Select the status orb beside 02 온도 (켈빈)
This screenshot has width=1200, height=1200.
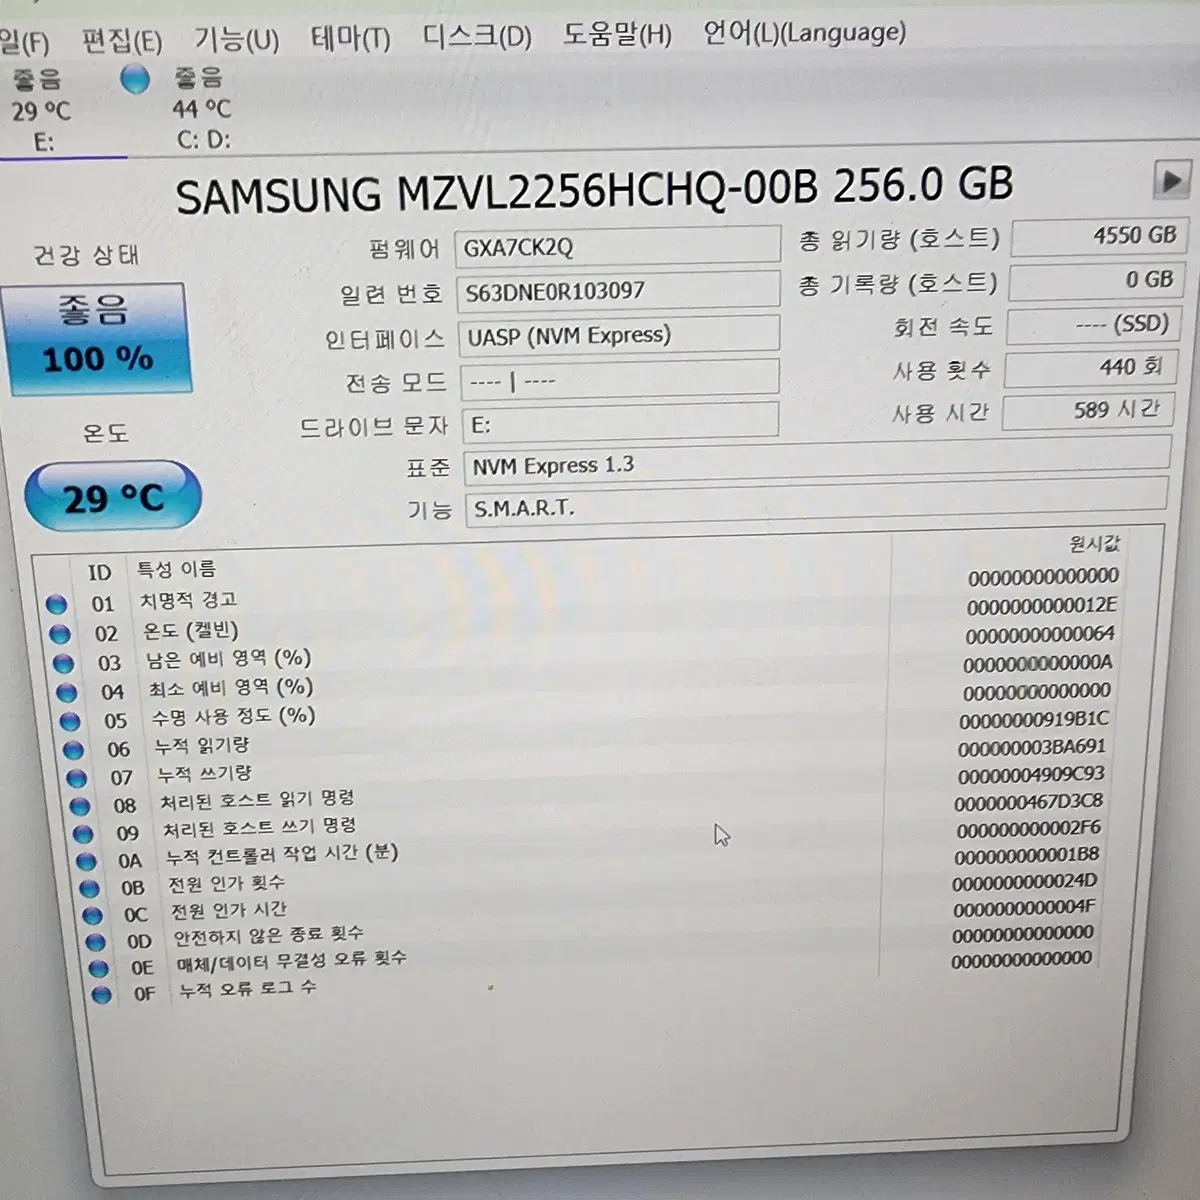click(59, 633)
